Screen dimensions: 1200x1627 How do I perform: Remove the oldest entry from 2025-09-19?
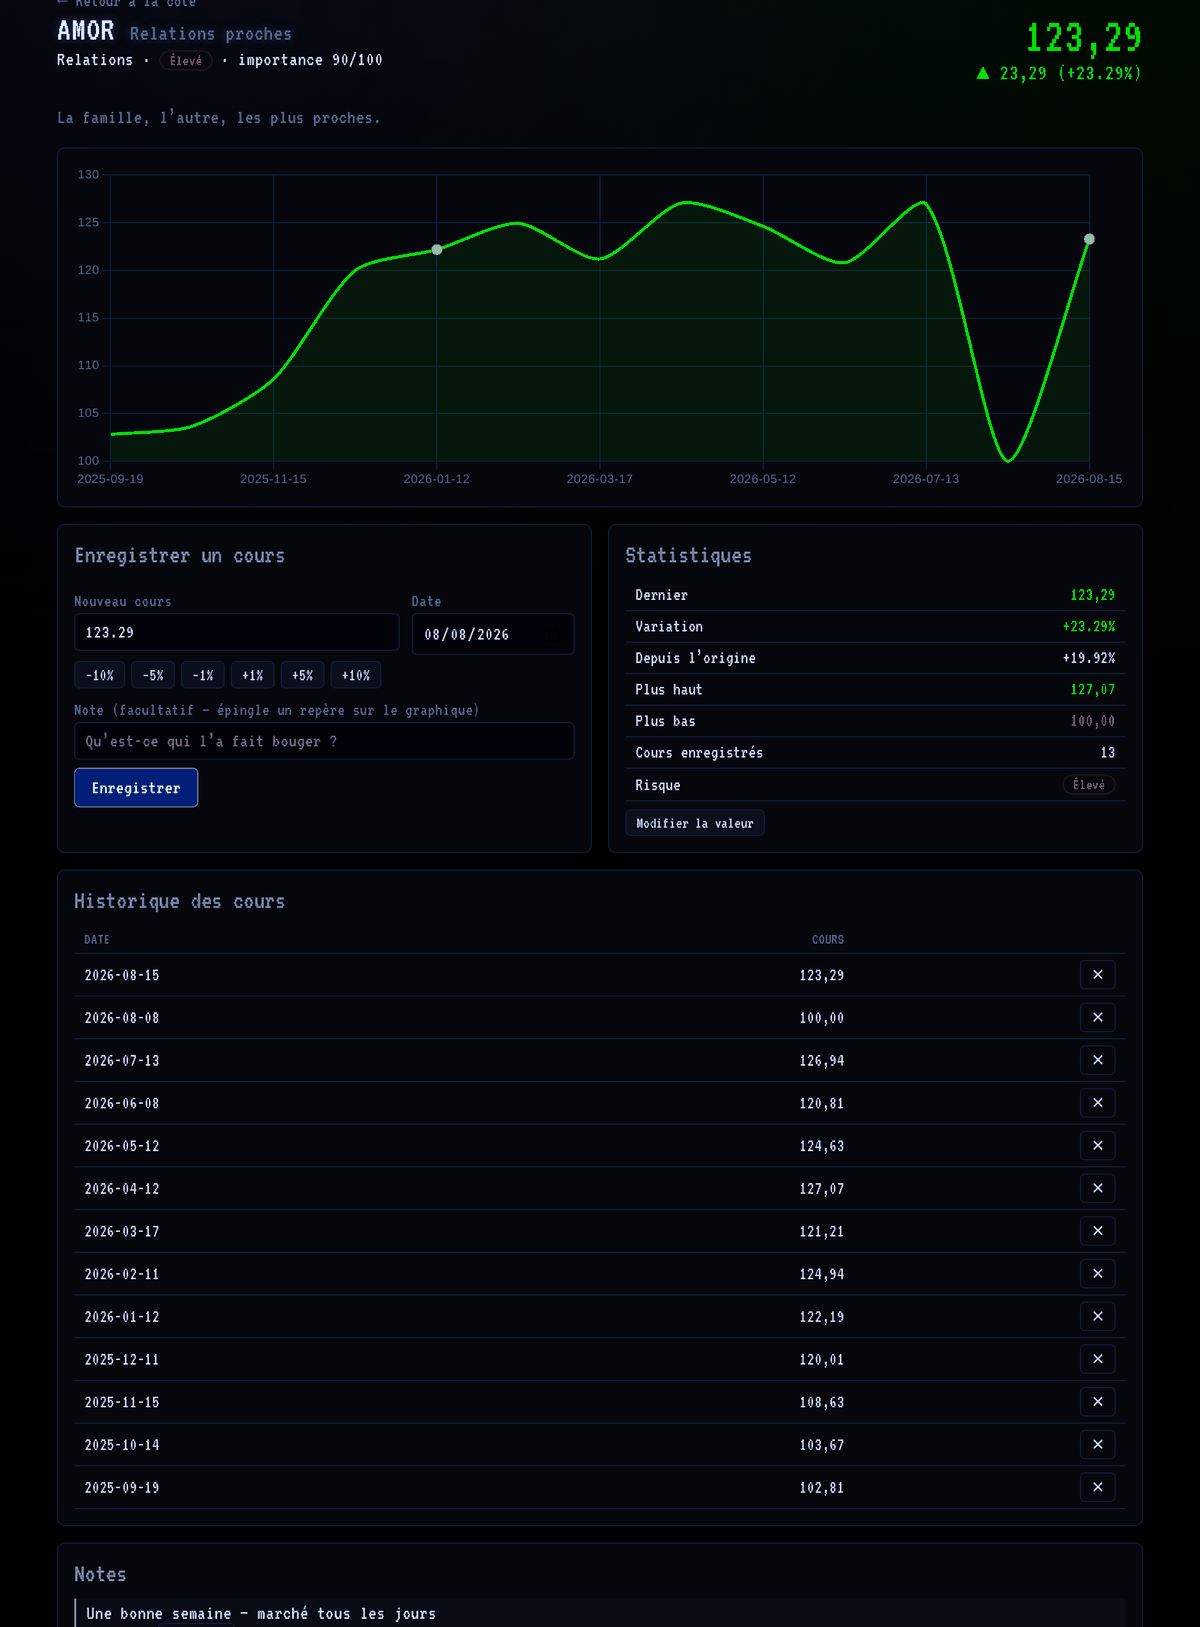(x=1097, y=1487)
